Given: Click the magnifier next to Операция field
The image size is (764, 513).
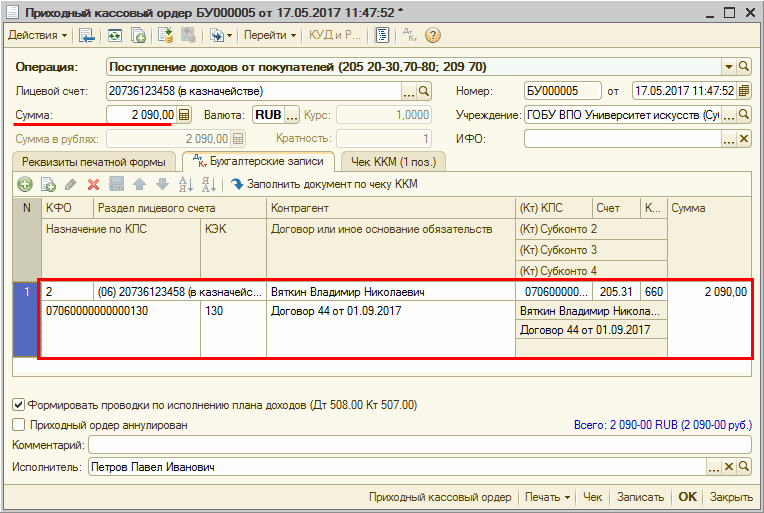Looking at the screenshot, I should tap(744, 67).
